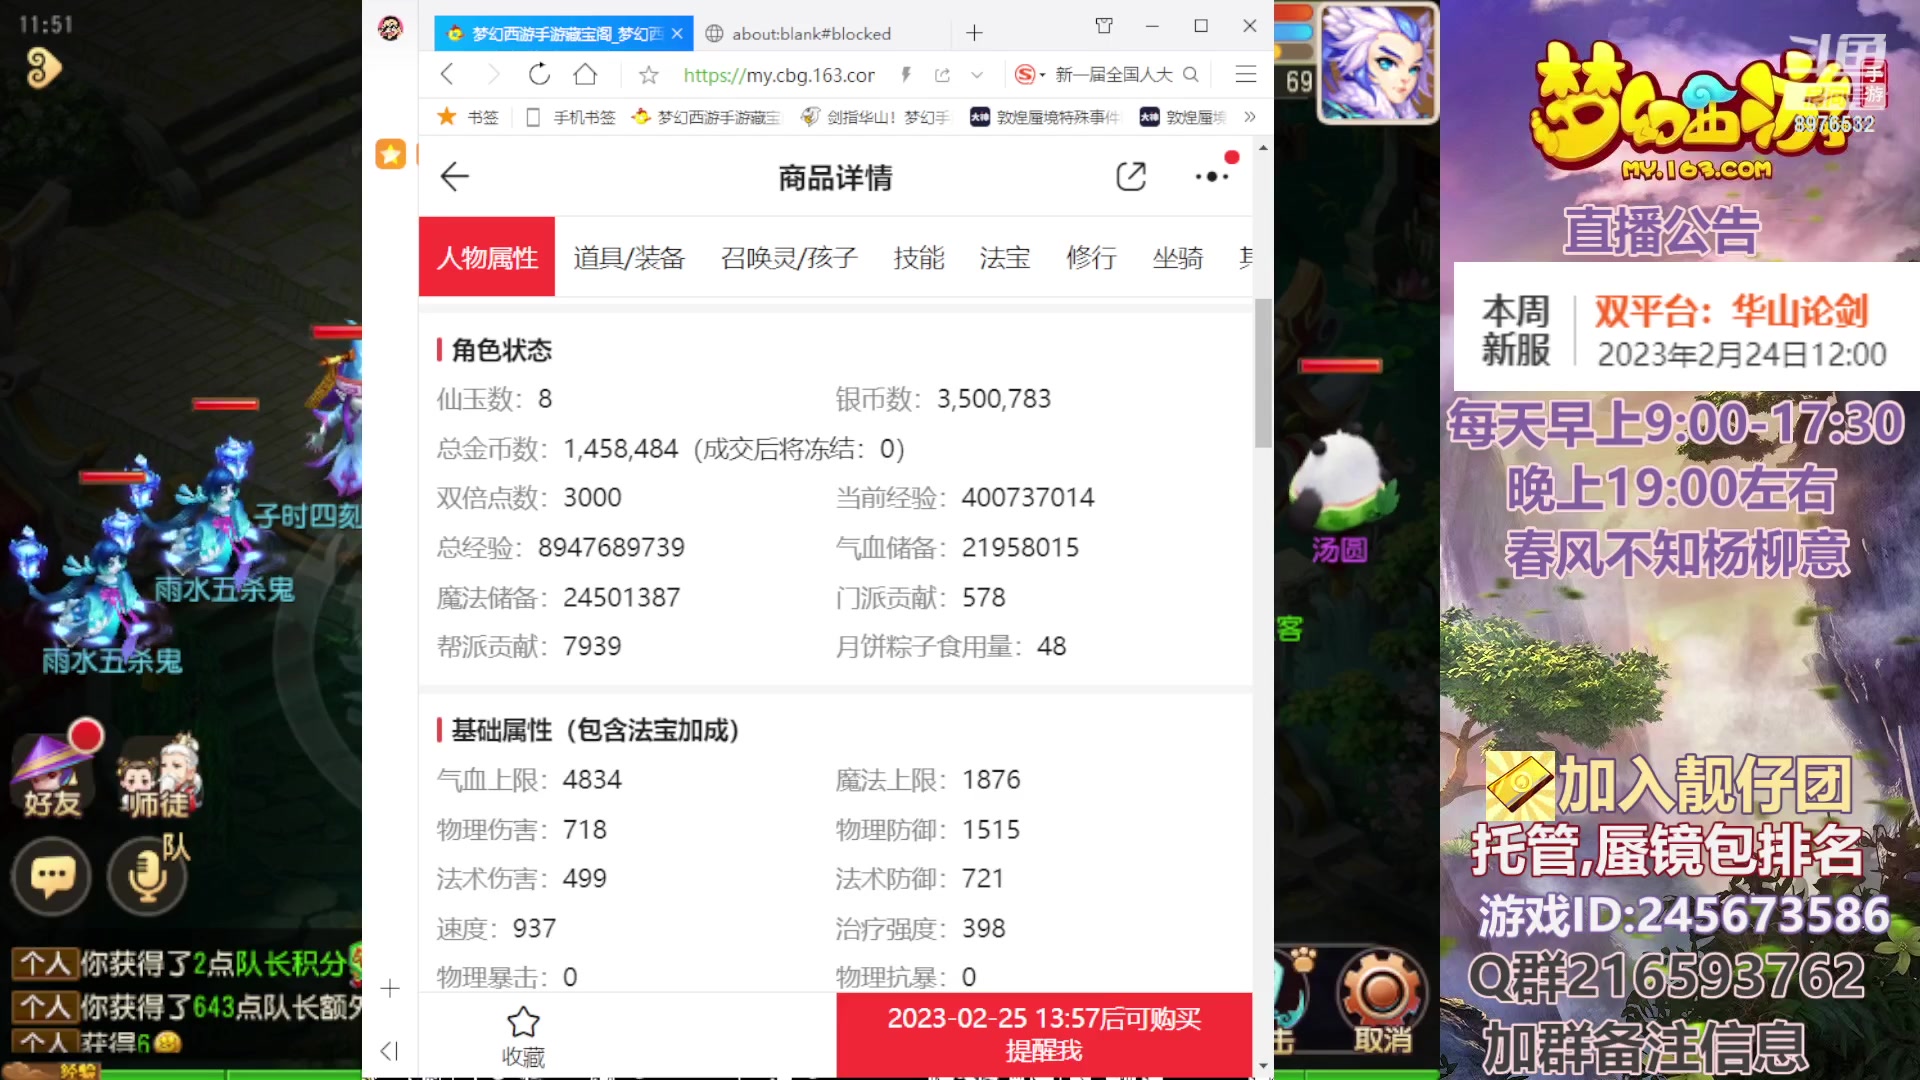The width and height of the screenshot is (1920, 1080).
Task: Open the 剑指华山 bookmark
Action: pyautogui.click(x=875, y=117)
